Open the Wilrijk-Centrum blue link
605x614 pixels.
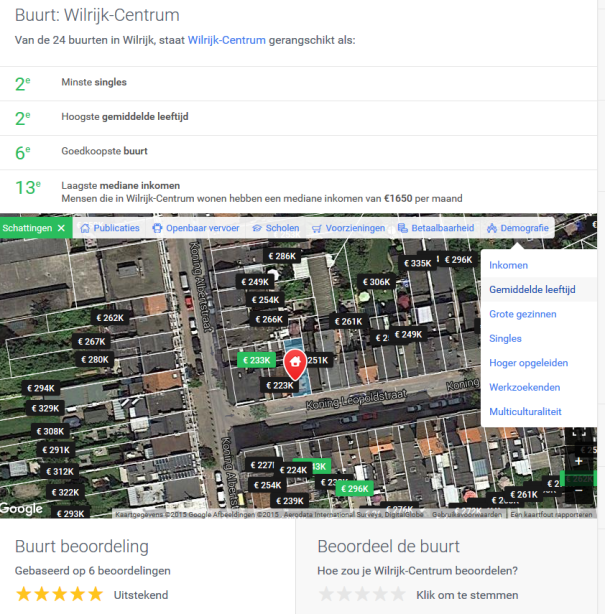click(227, 40)
